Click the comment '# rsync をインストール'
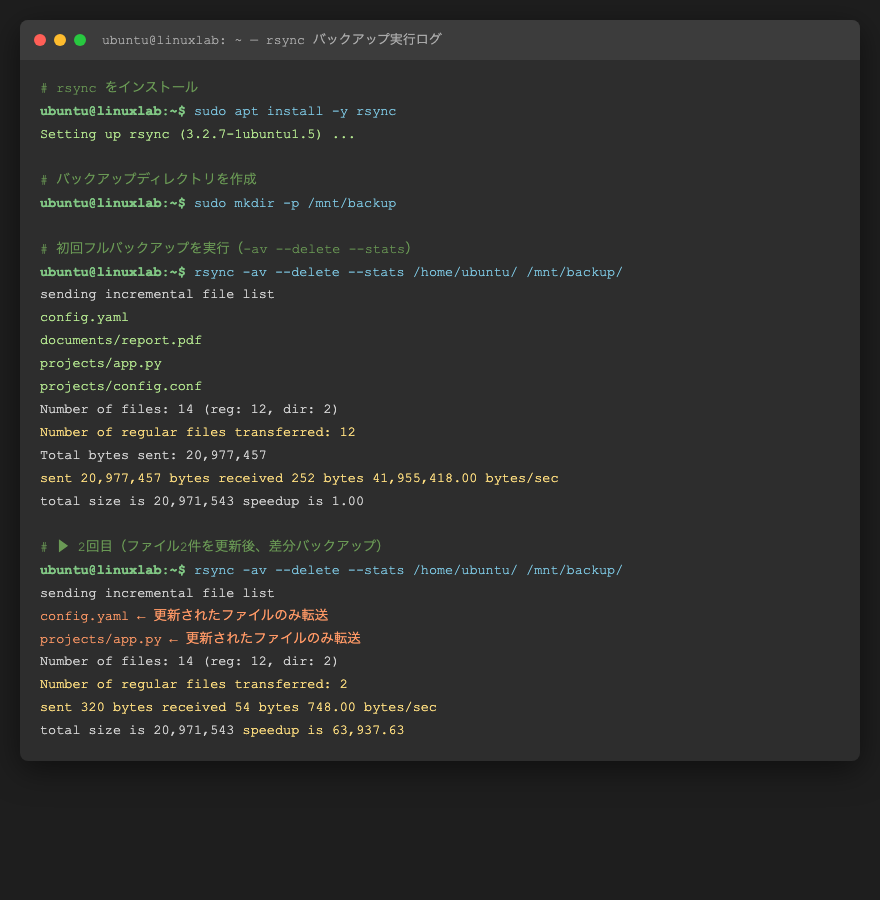Image resolution: width=880 pixels, height=900 pixels. pos(119,87)
